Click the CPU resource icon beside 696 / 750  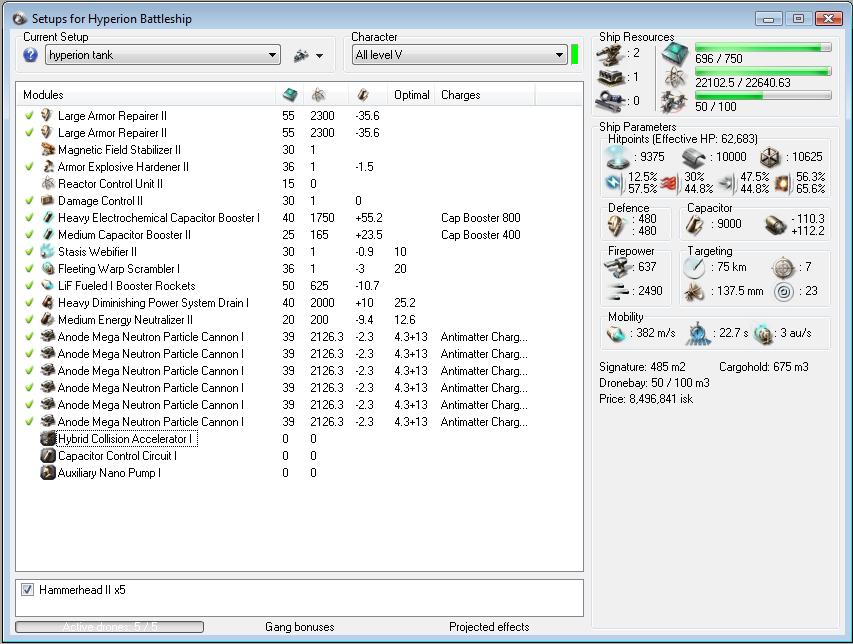675,53
